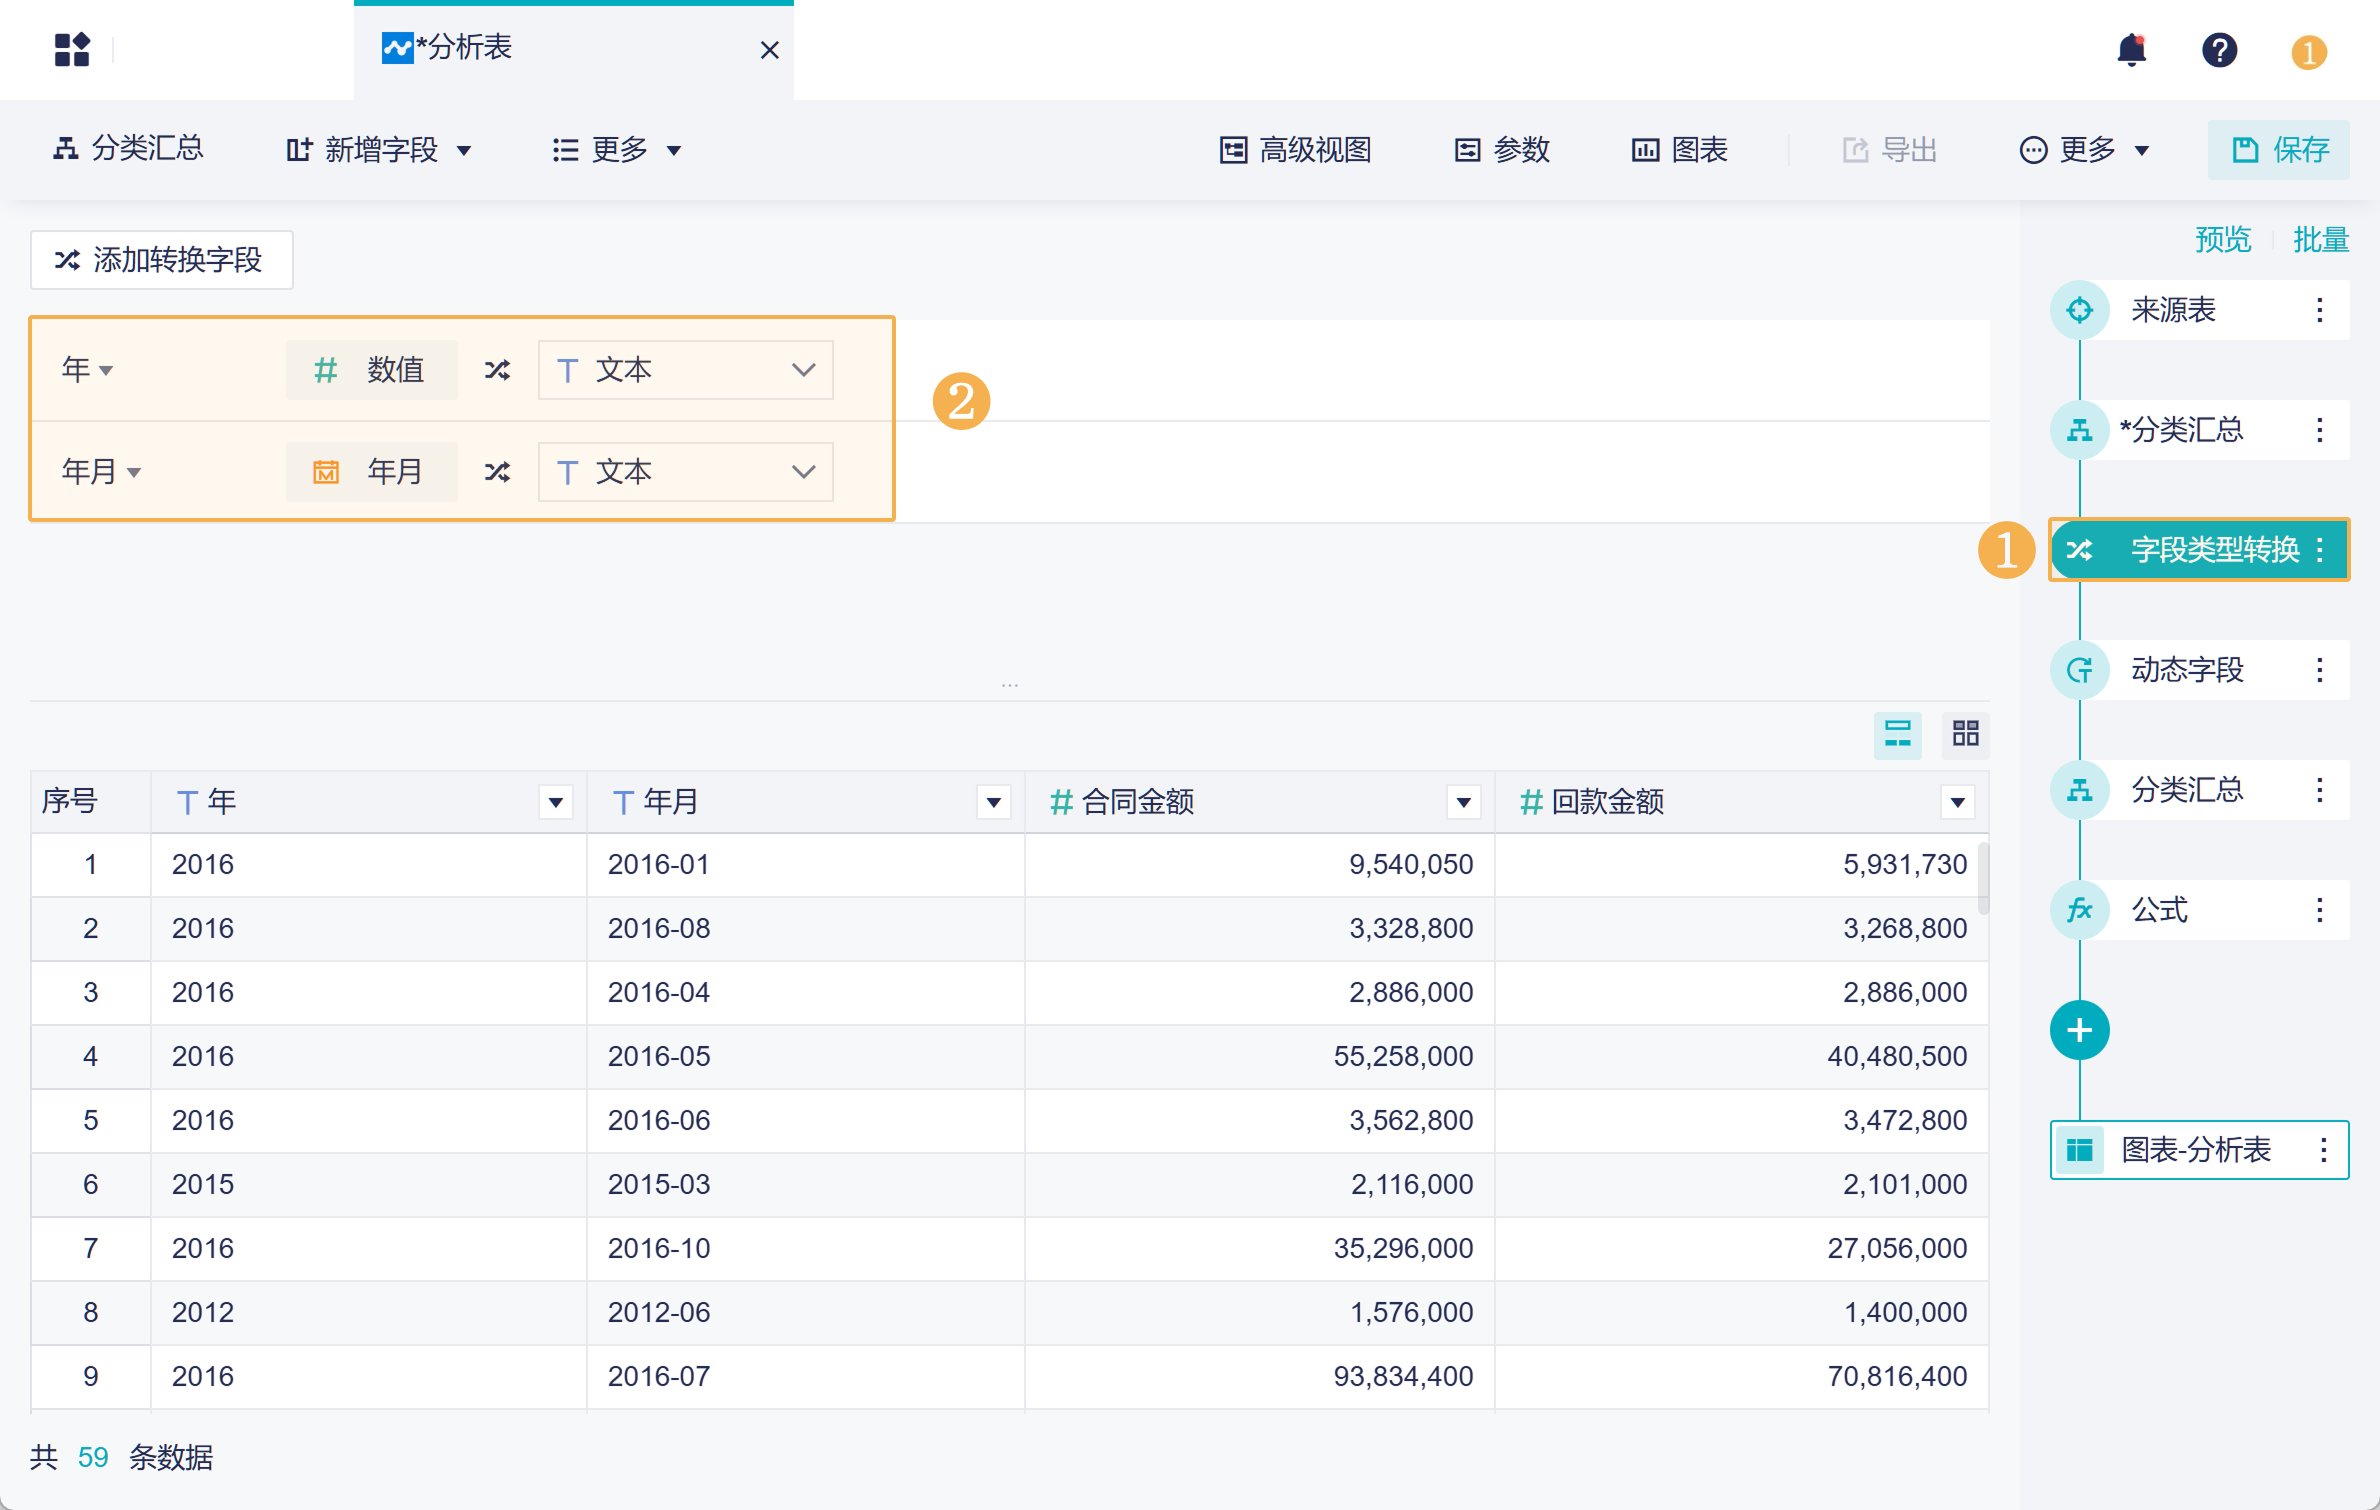The height and width of the screenshot is (1510, 2380).
Task: Click the 年月 date source type tag
Action: [371, 471]
